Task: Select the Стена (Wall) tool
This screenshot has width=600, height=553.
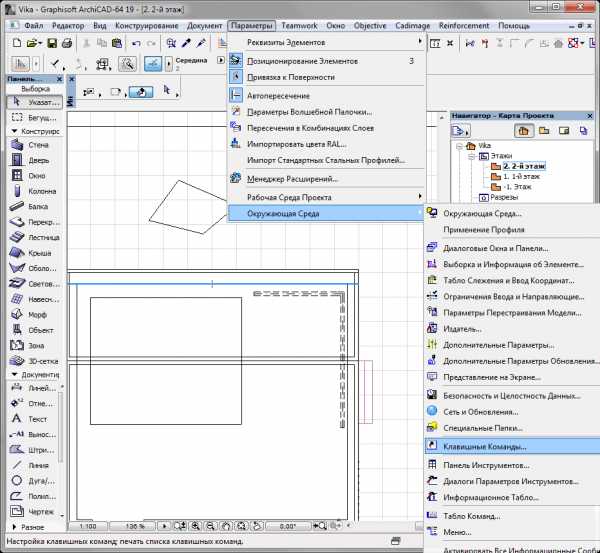Action: click(34, 145)
